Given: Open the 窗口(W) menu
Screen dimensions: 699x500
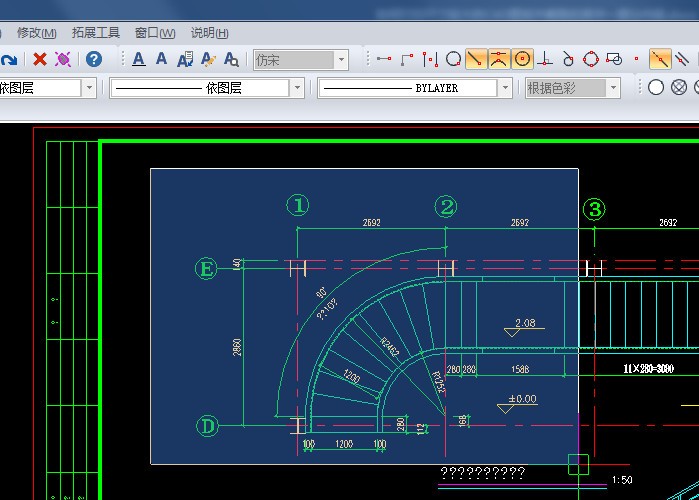Looking at the screenshot, I should pos(154,33).
